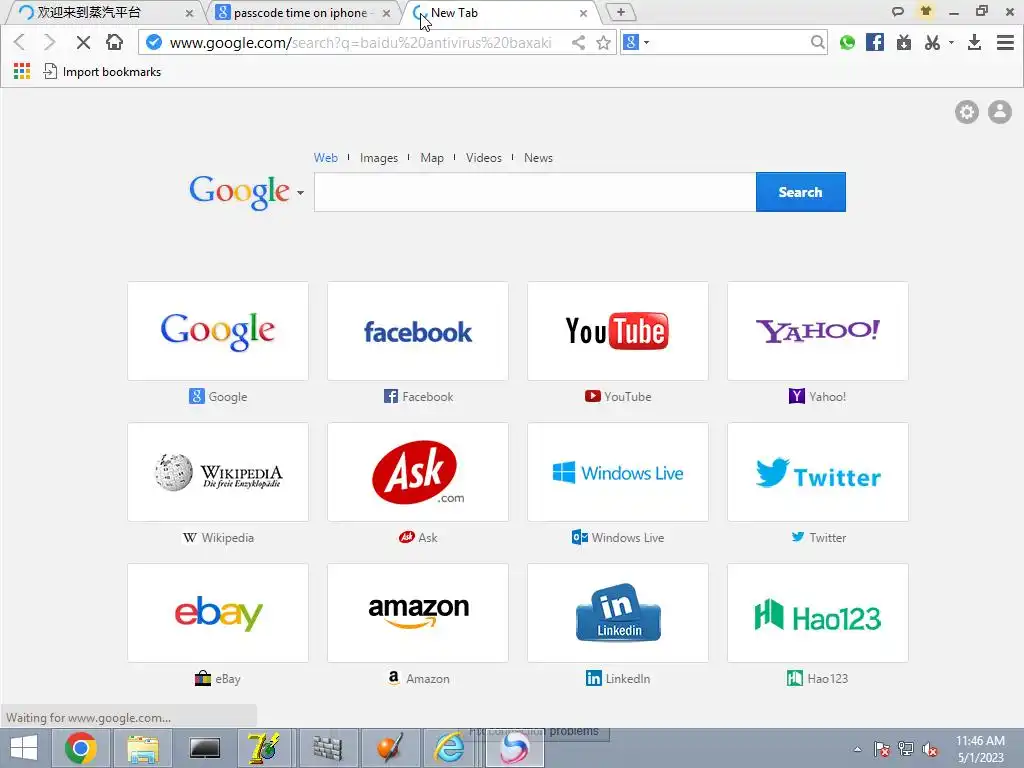Open the user account avatar icon
This screenshot has height=768, width=1024.
click(x=999, y=112)
